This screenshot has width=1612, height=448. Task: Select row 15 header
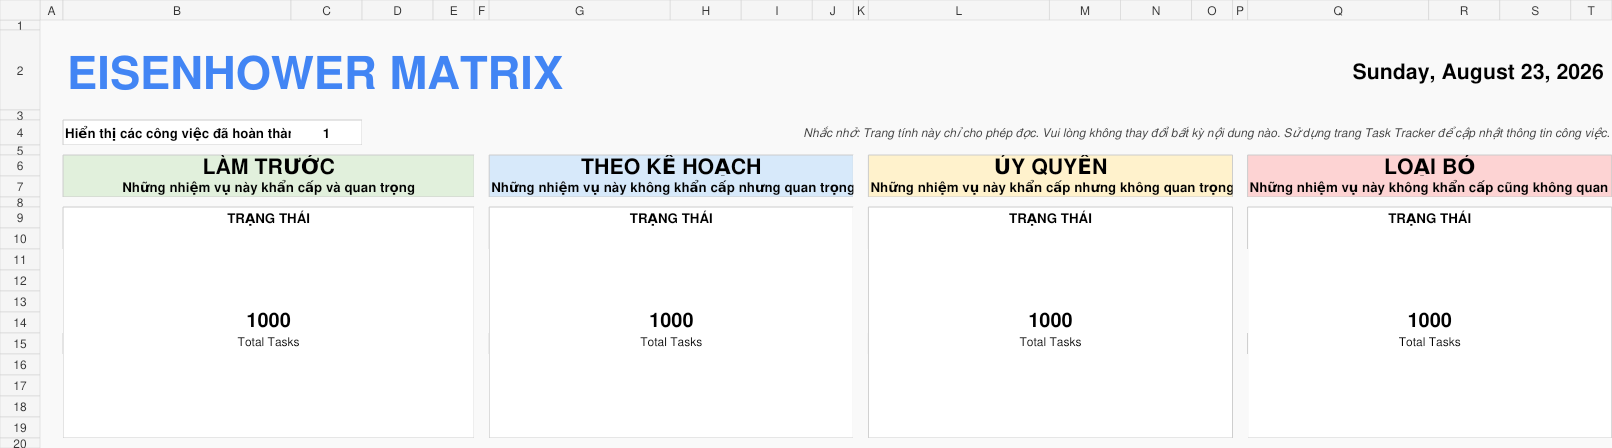[20, 344]
